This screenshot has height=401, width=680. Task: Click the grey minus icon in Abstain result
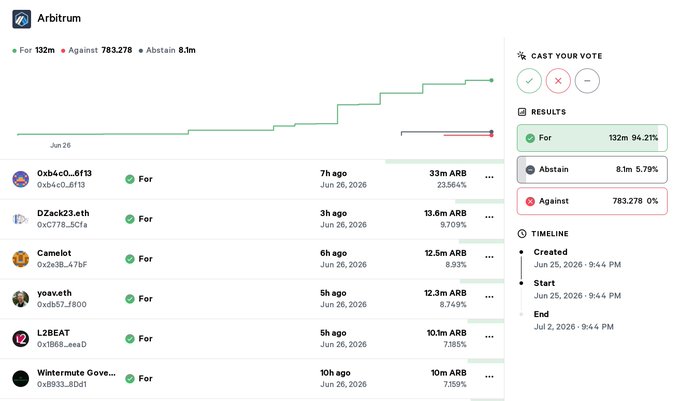click(x=530, y=170)
